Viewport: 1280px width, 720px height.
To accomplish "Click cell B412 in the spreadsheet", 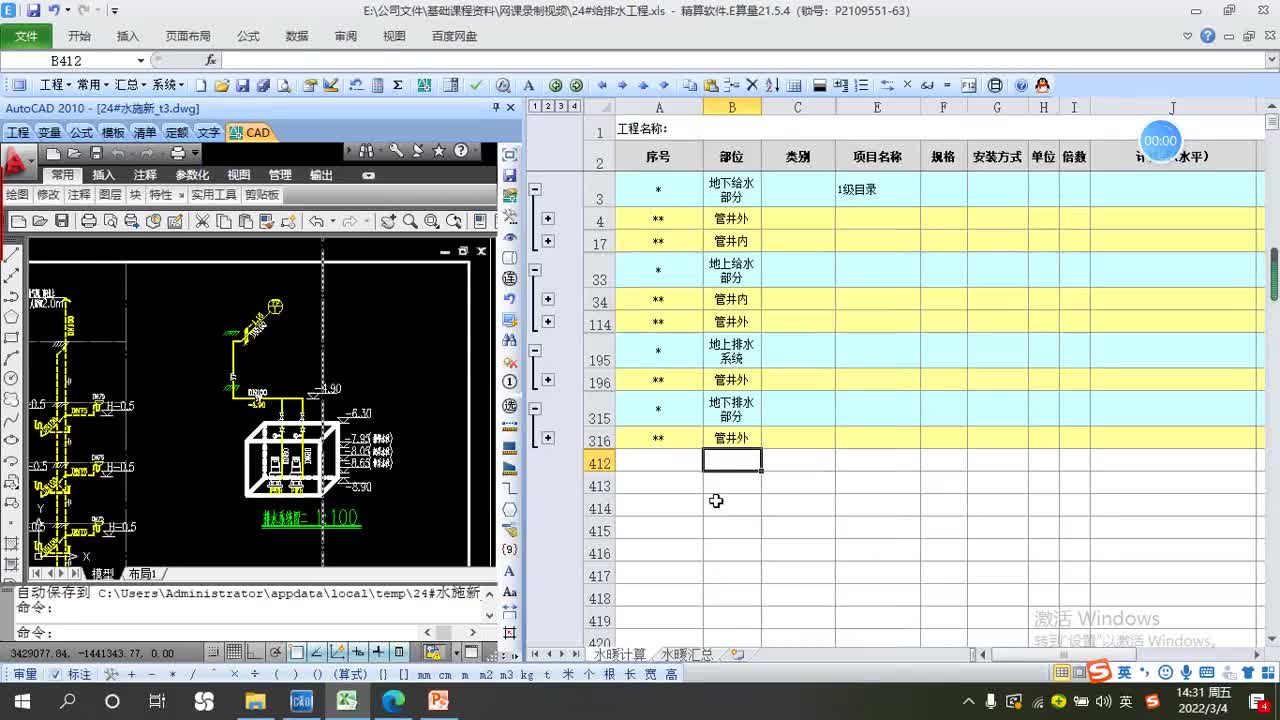I will tap(732, 460).
